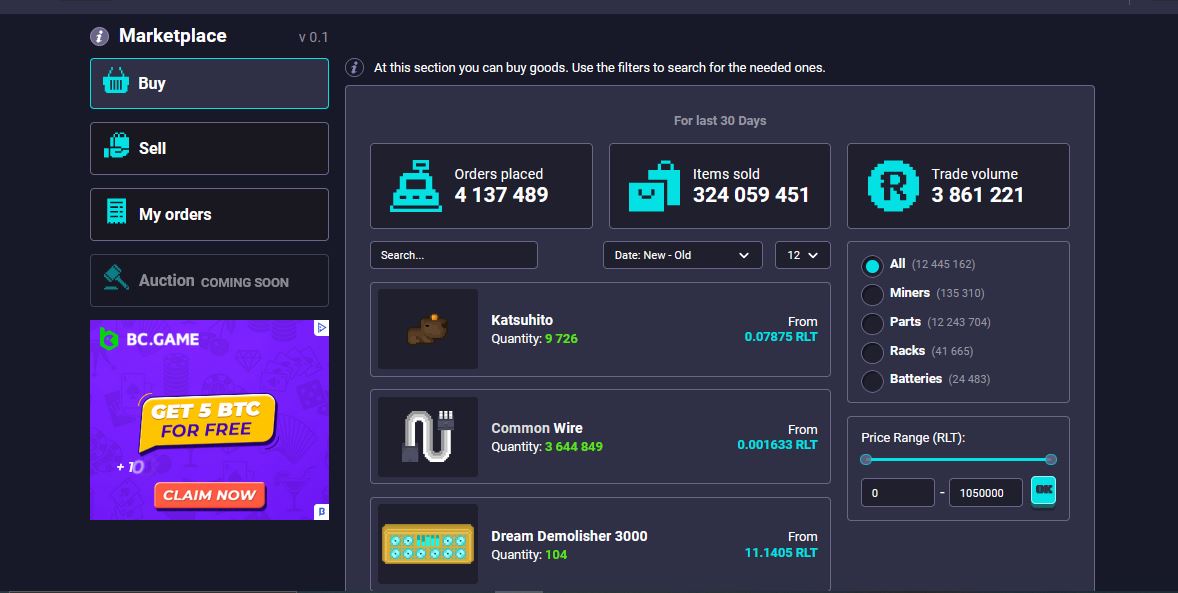The height and width of the screenshot is (593, 1178).
Task: Click the AdChoices icon on BC.GAME ad
Action: coord(321,328)
